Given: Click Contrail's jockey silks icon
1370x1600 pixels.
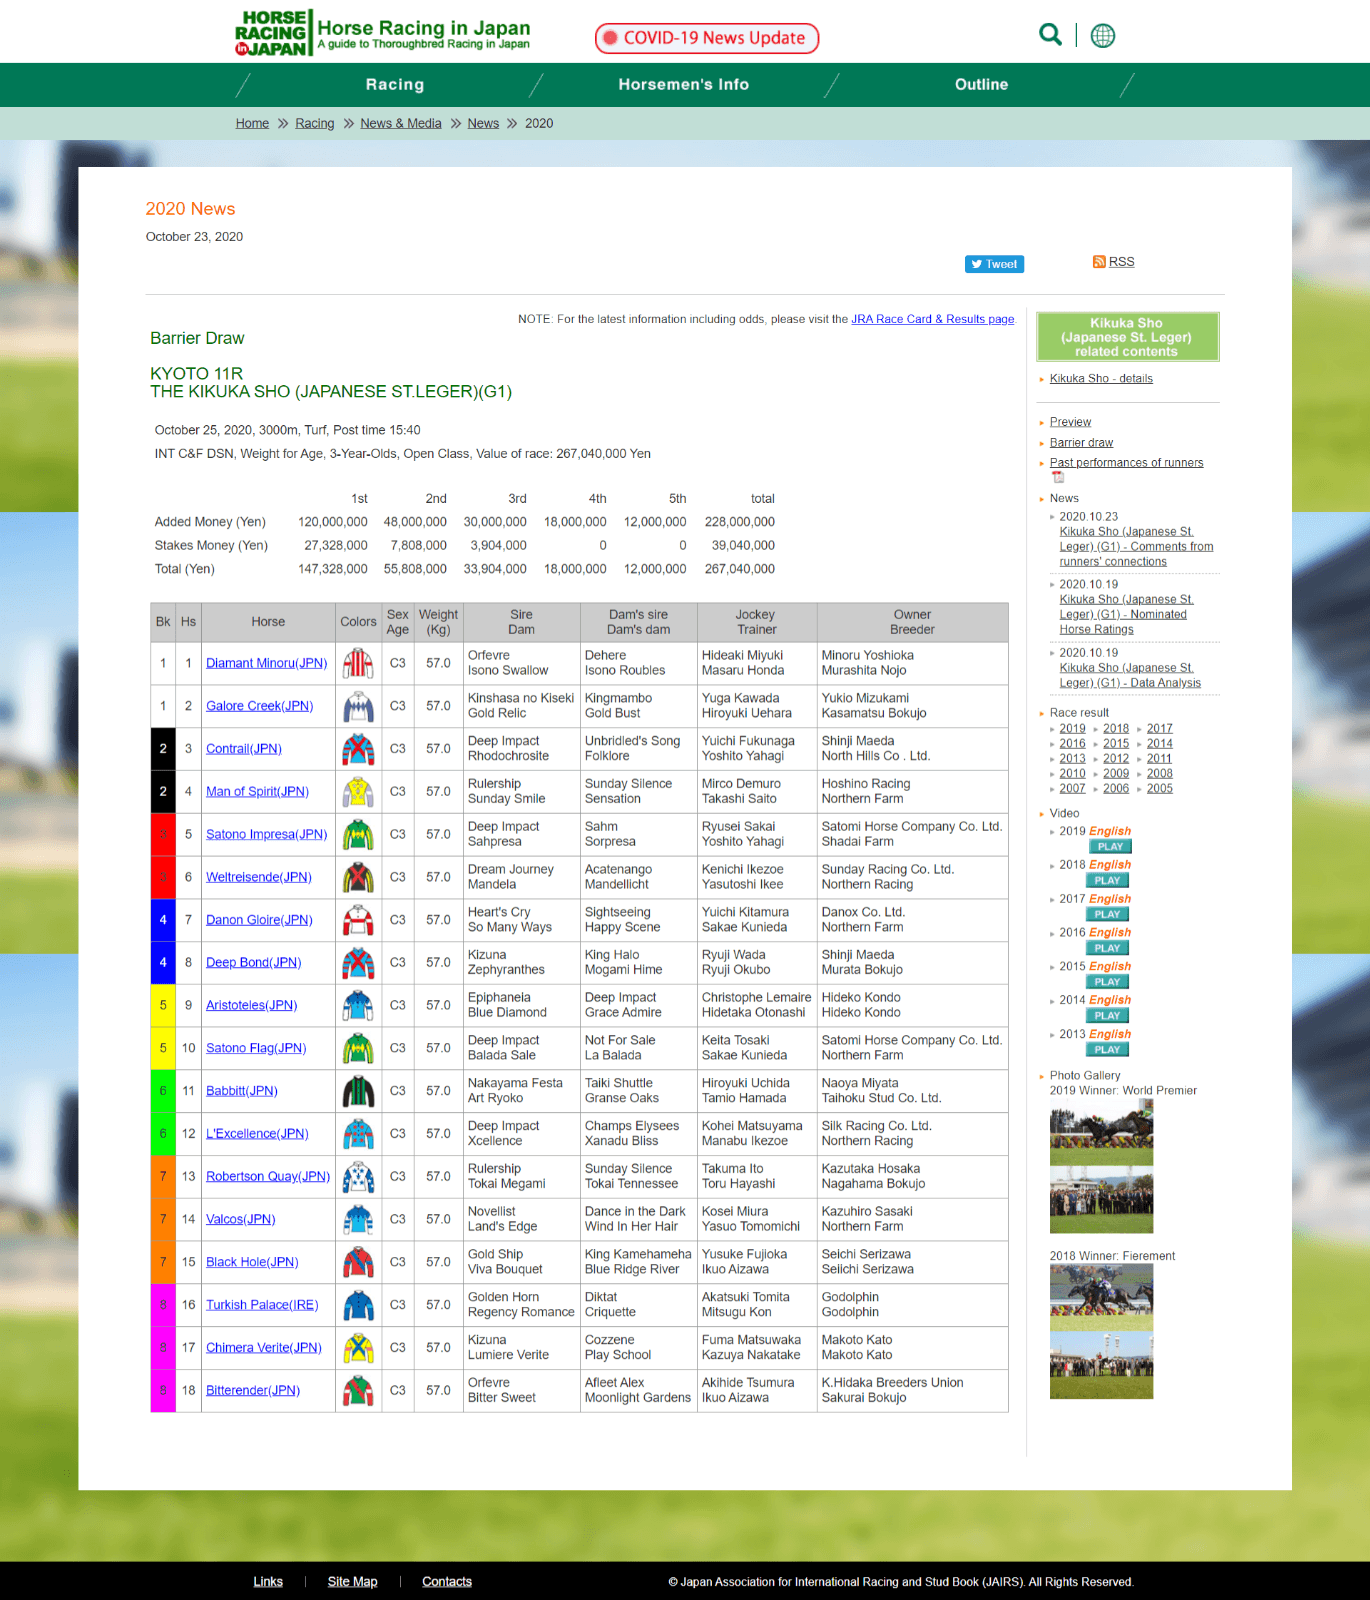Looking at the screenshot, I should tap(358, 749).
